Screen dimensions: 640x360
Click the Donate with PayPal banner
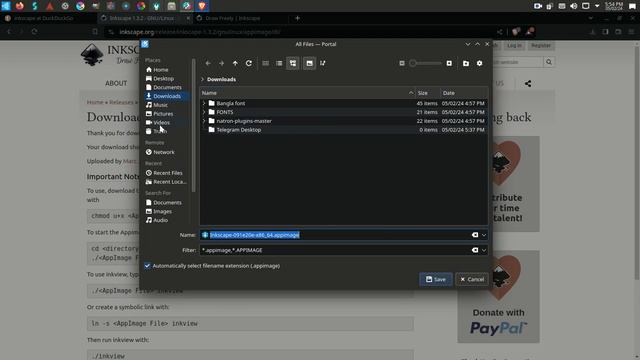pos(498,297)
